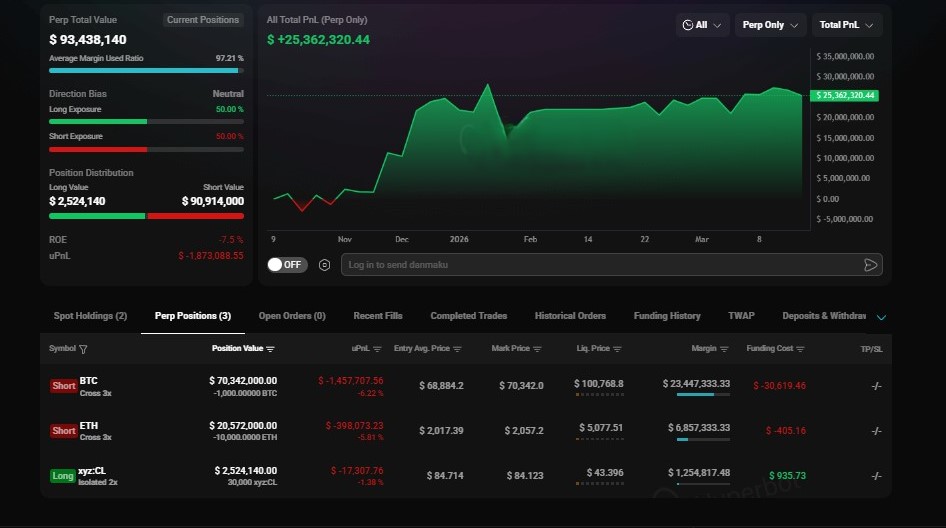Screen dimensions: 946x528
Task: Sort by Position Value column icon
Action: (x=270, y=349)
